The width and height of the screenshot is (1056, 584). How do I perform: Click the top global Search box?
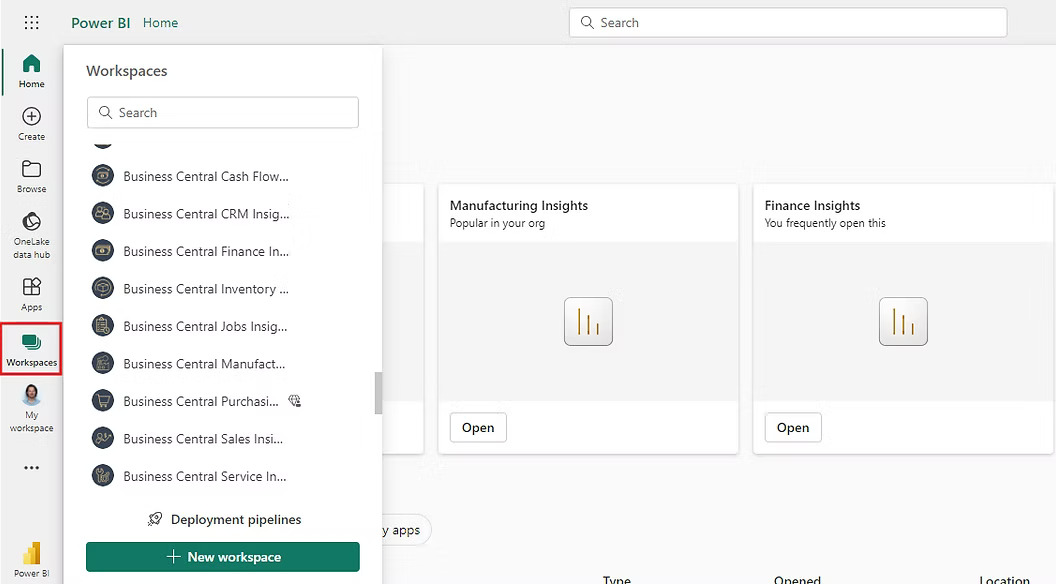coord(787,23)
